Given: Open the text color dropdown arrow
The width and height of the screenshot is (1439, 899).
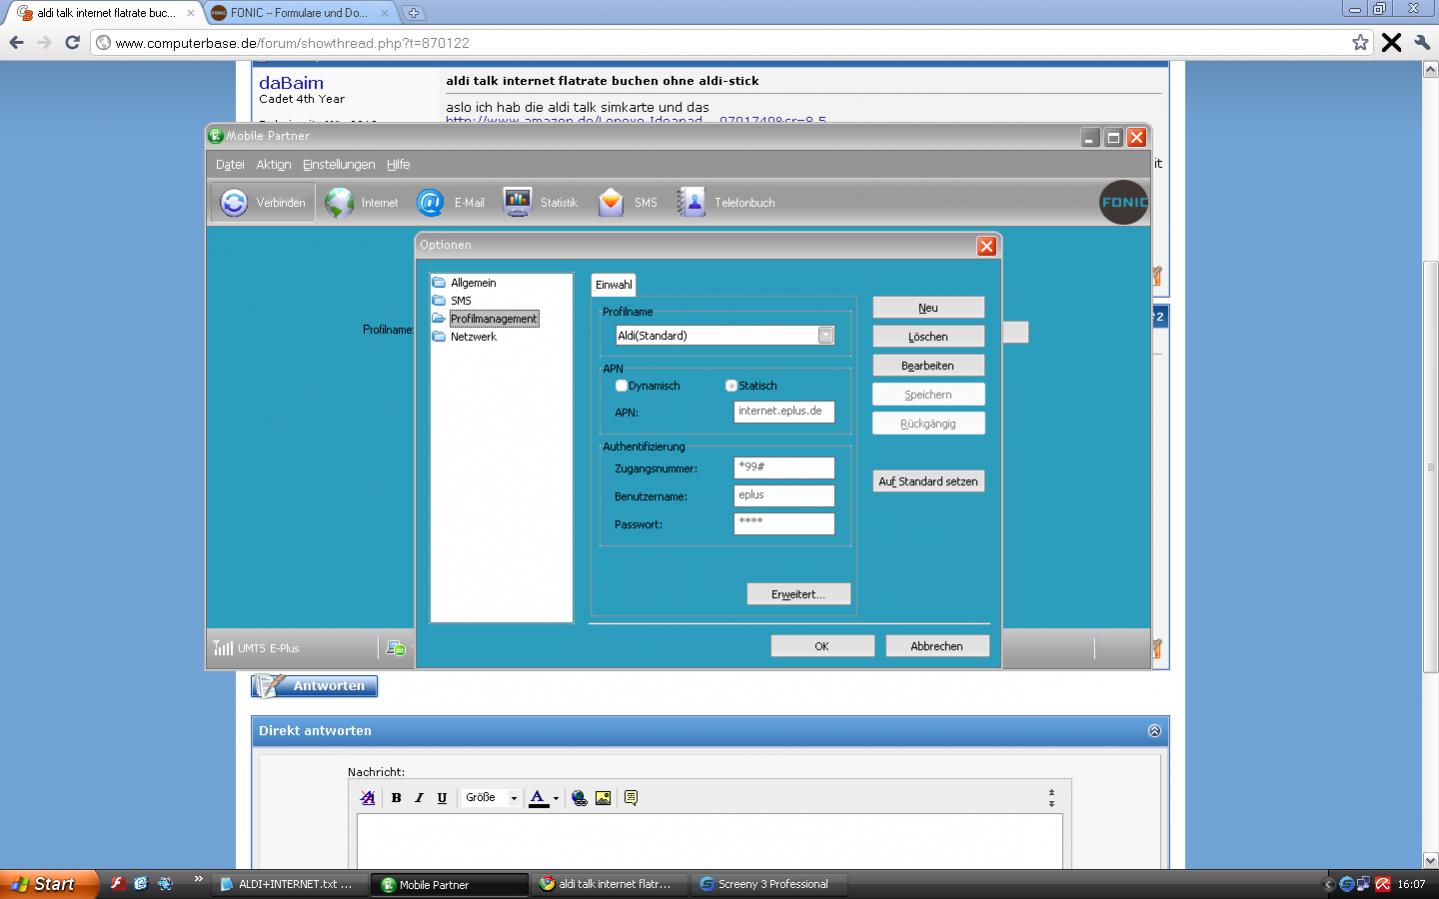Looking at the screenshot, I should coord(556,798).
